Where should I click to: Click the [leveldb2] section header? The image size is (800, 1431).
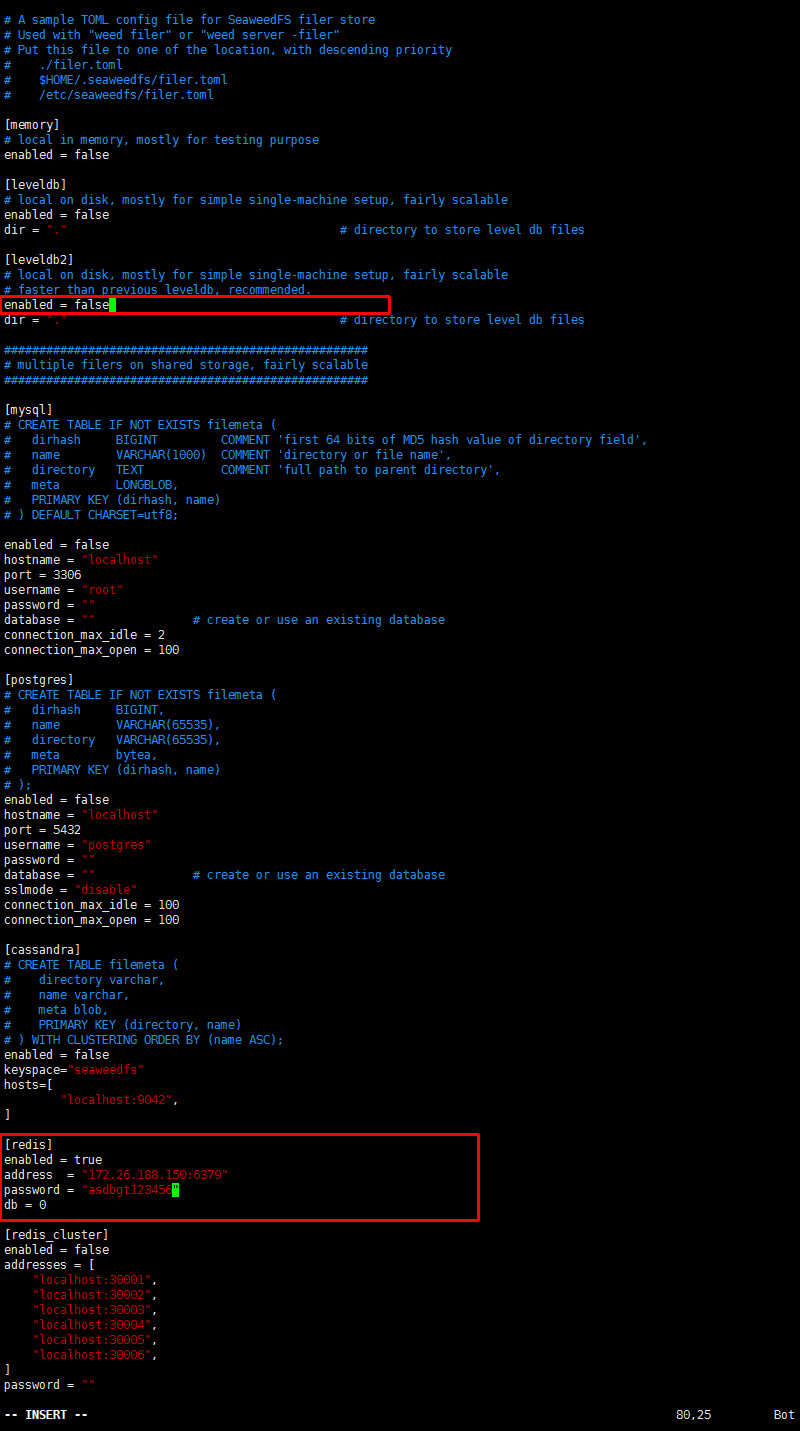tap(39, 260)
